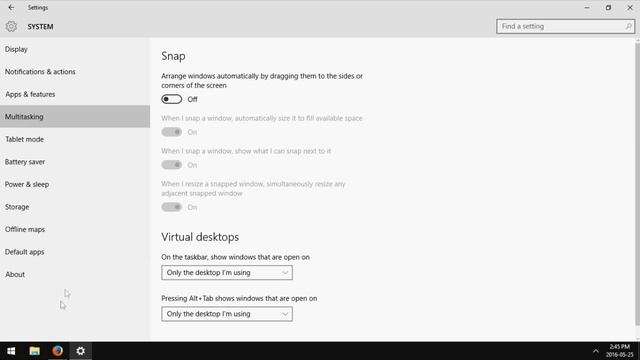
Task: Click the System gear icon in header
Action: (x=11, y=27)
